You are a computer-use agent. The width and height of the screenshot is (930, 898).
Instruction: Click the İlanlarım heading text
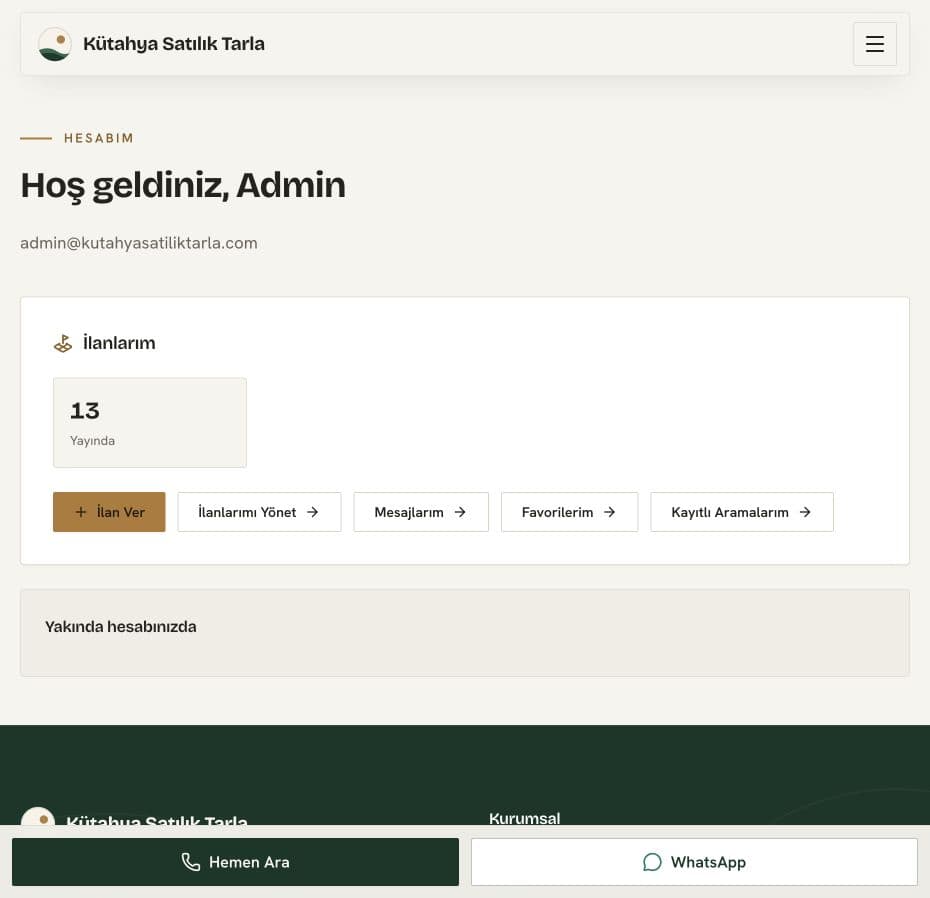(x=119, y=343)
